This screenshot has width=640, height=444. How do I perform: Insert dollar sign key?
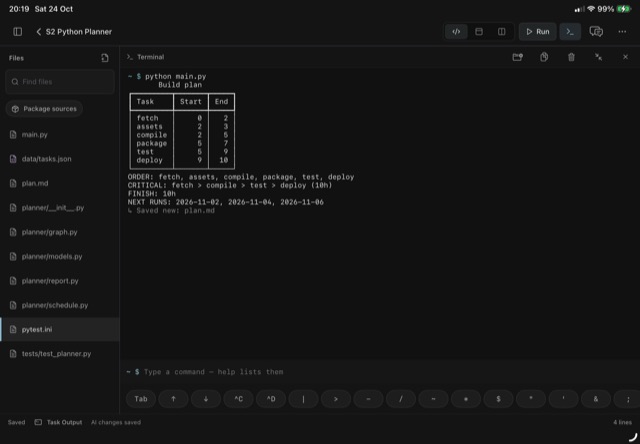(x=498, y=399)
